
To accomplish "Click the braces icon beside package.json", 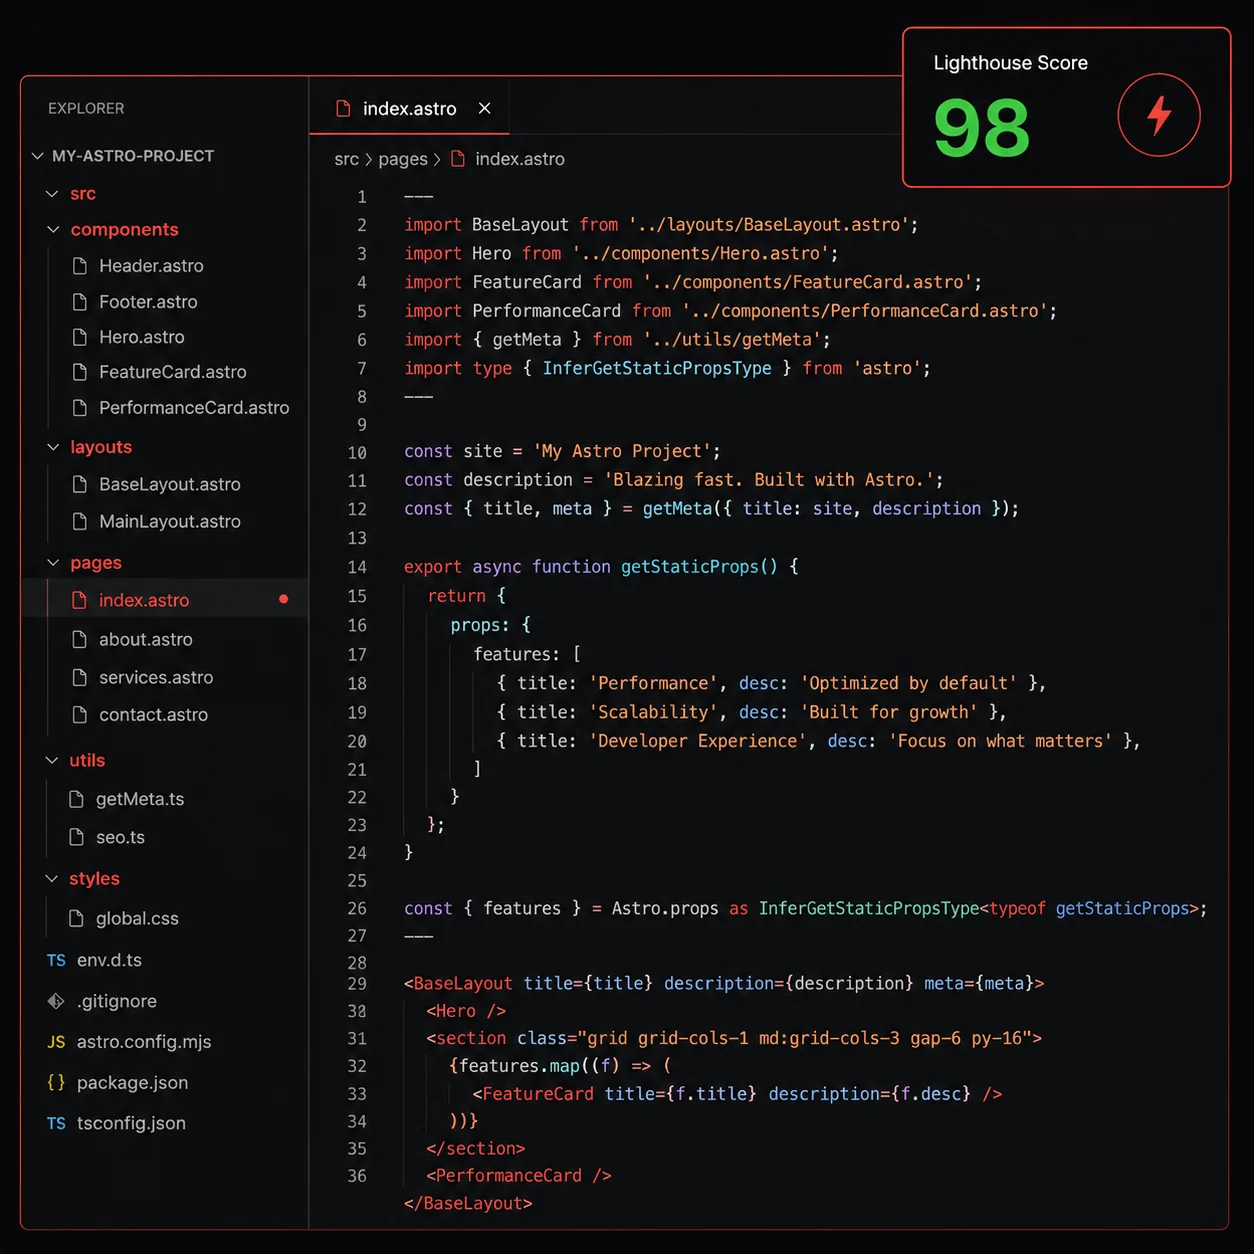I will tap(56, 1082).
